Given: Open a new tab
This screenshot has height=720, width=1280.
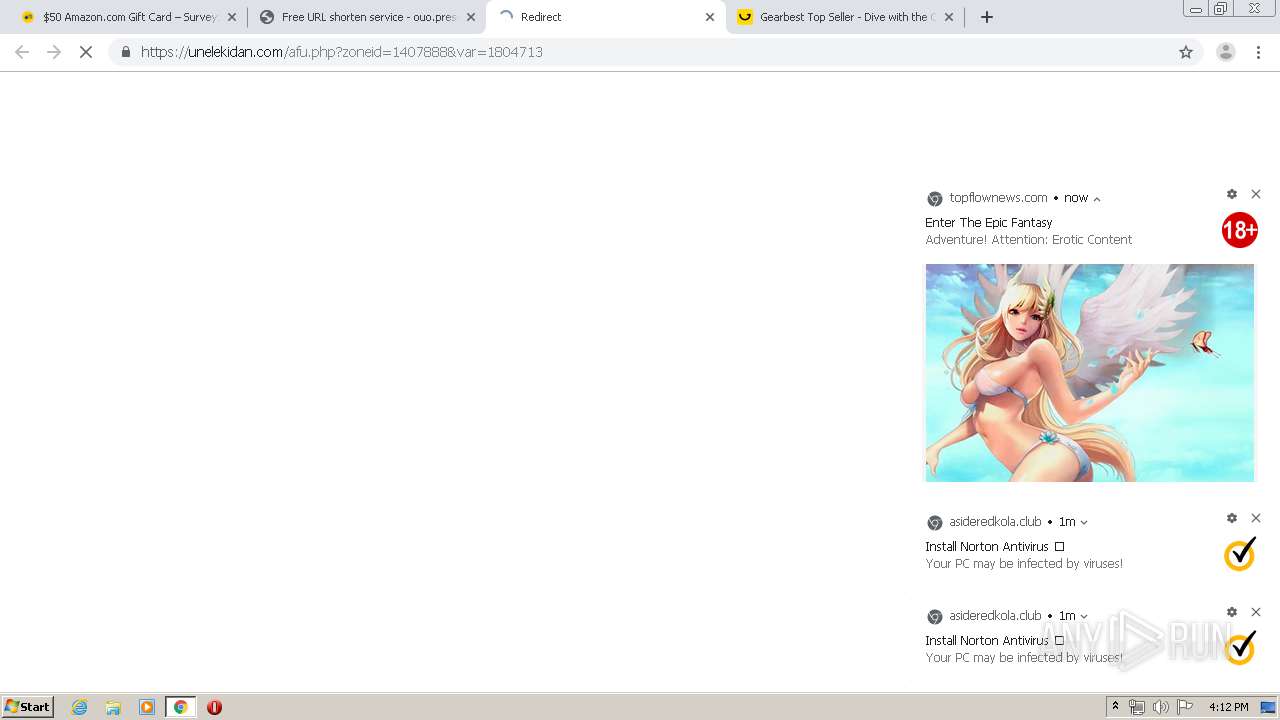Looking at the screenshot, I should [x=987, y=17].
